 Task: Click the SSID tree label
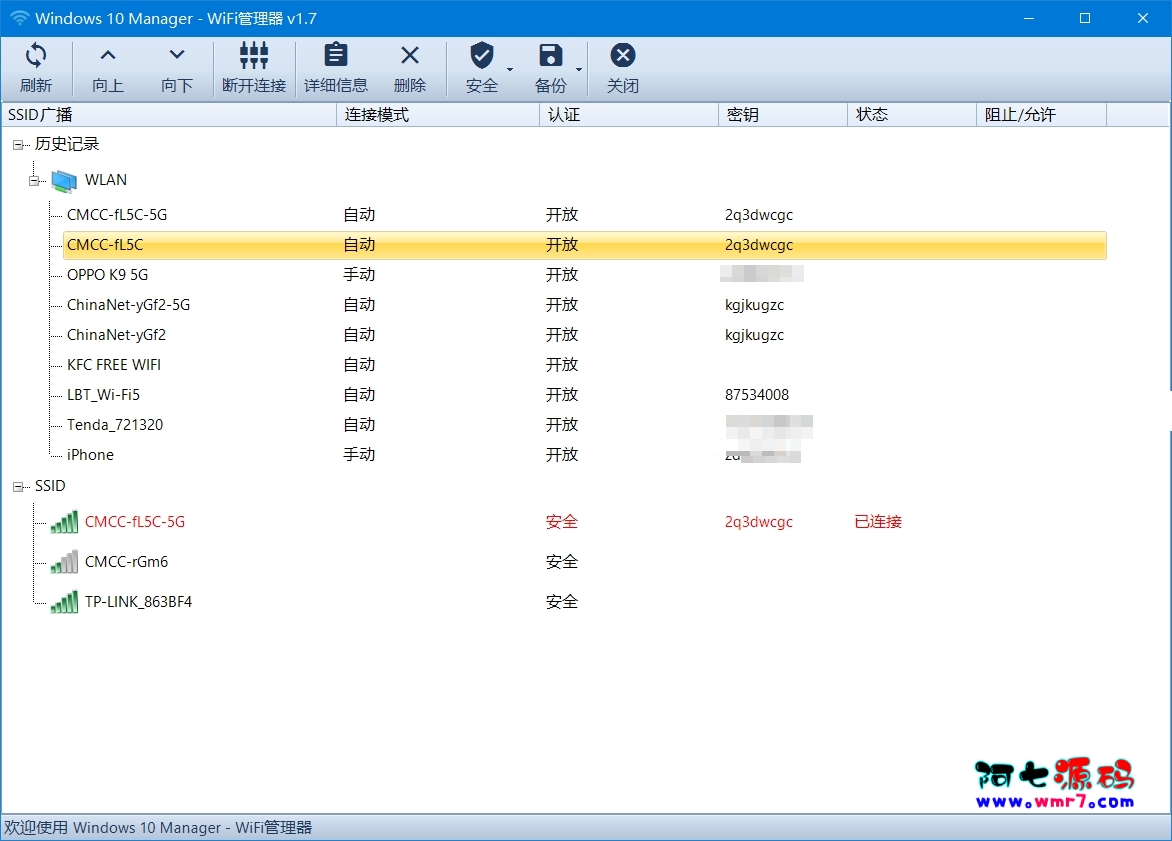(x=50, y=486)
